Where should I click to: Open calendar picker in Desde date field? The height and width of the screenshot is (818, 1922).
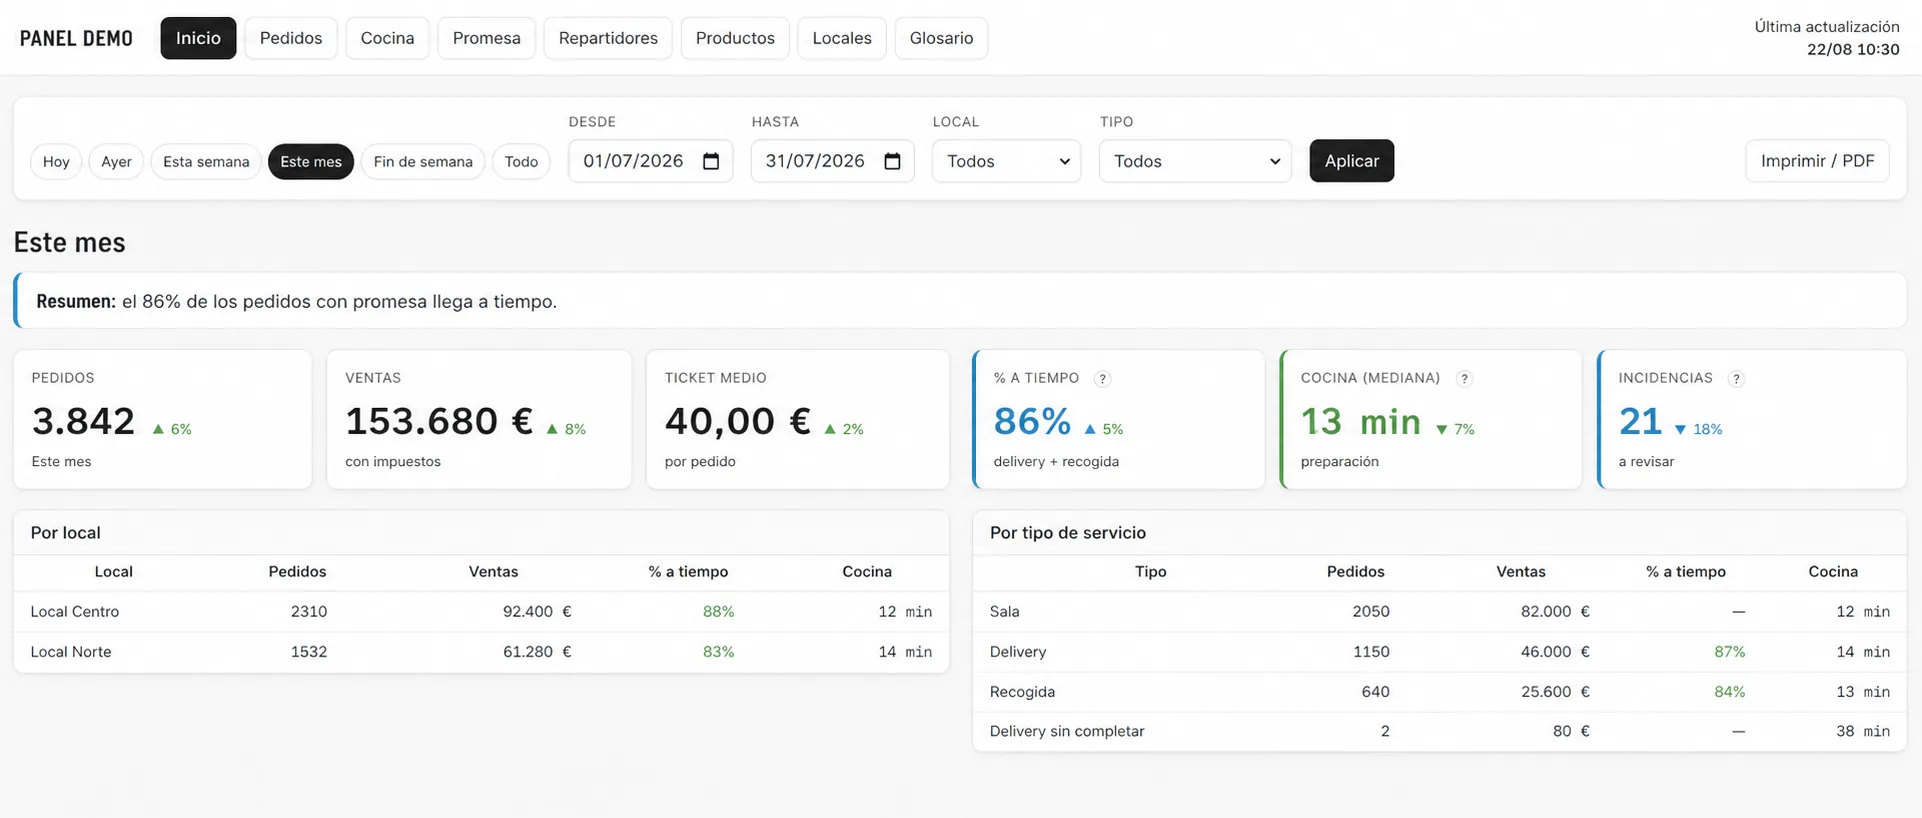coord(711,161)
